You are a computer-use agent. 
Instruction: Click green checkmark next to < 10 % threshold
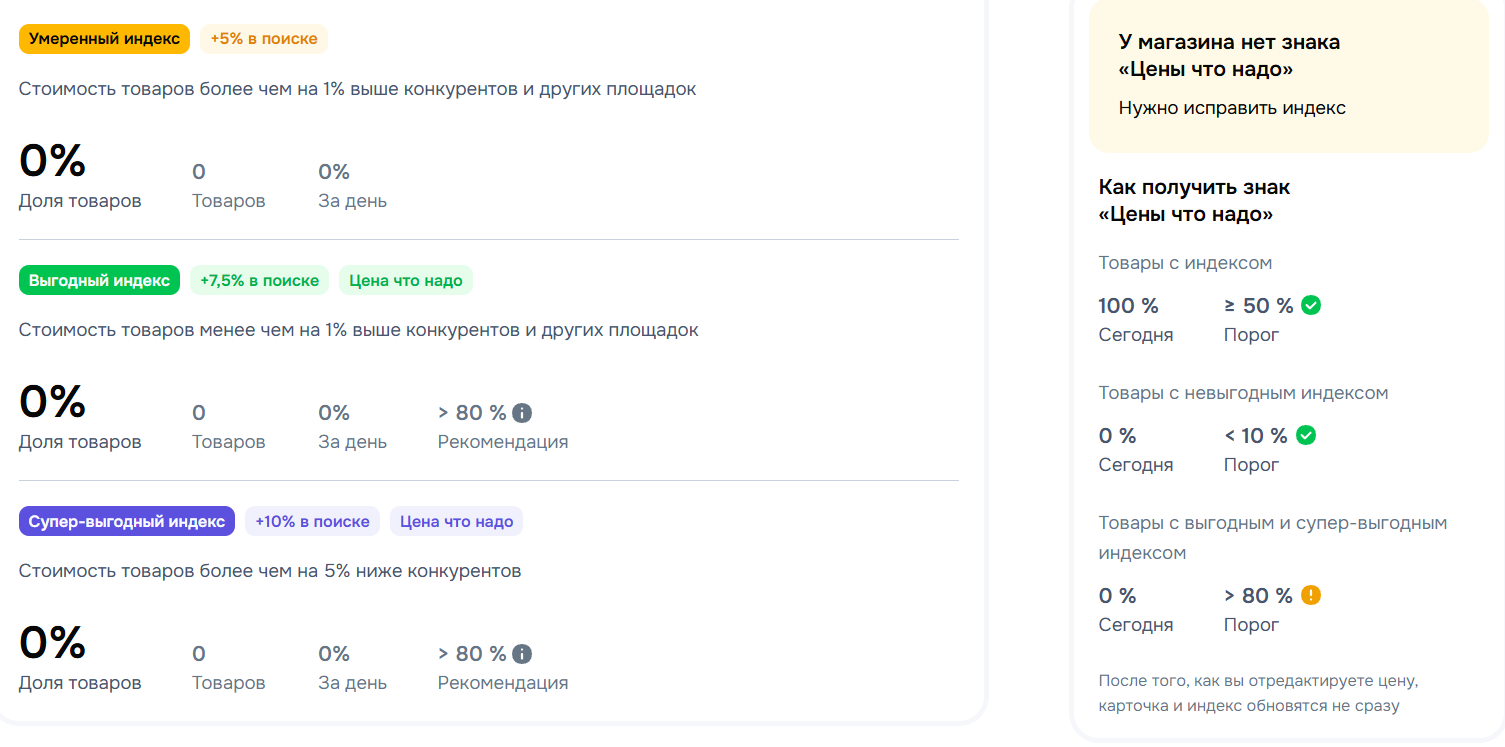click(1306, 435)
